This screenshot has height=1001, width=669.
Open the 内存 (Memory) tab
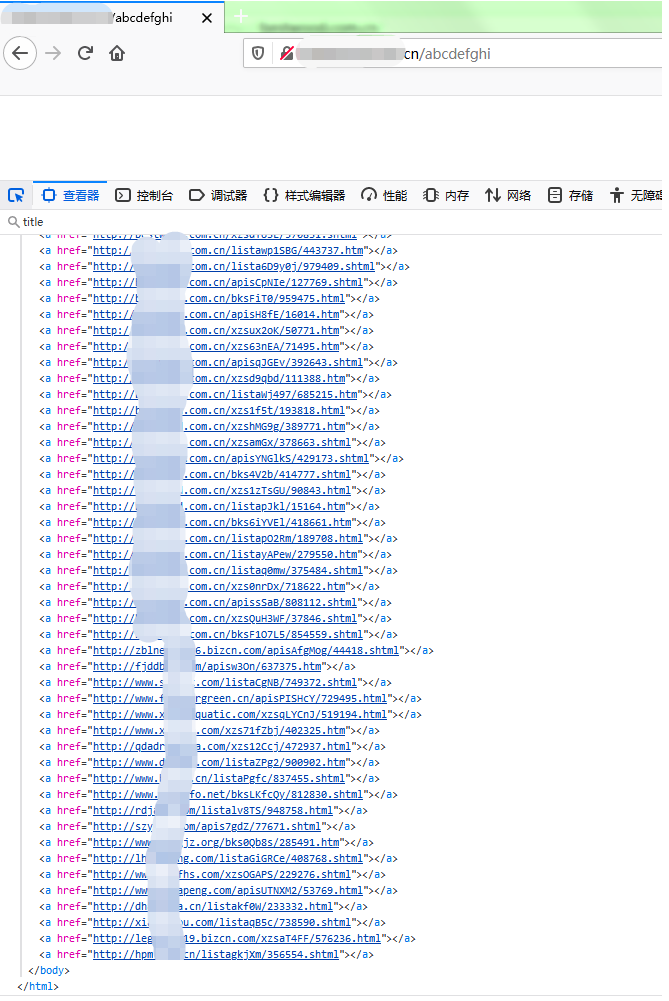(446, 195)
